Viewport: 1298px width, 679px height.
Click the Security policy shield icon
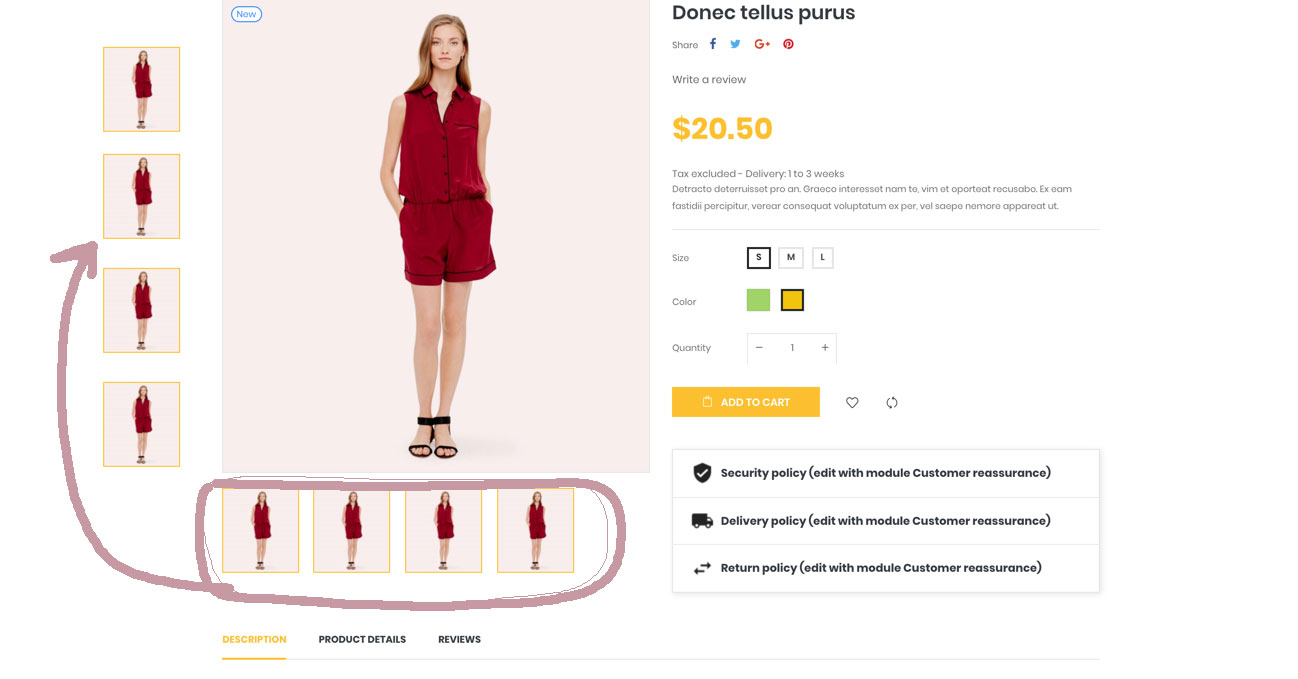click(702, 473)
